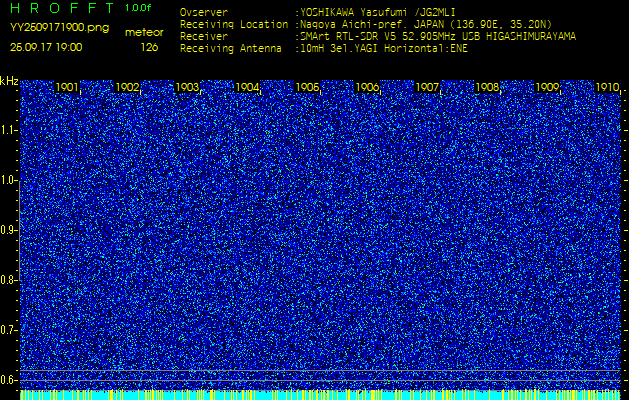Click the Receiving Location field label
The width and height of the screenshot is (629, 400).
(234, 24)
